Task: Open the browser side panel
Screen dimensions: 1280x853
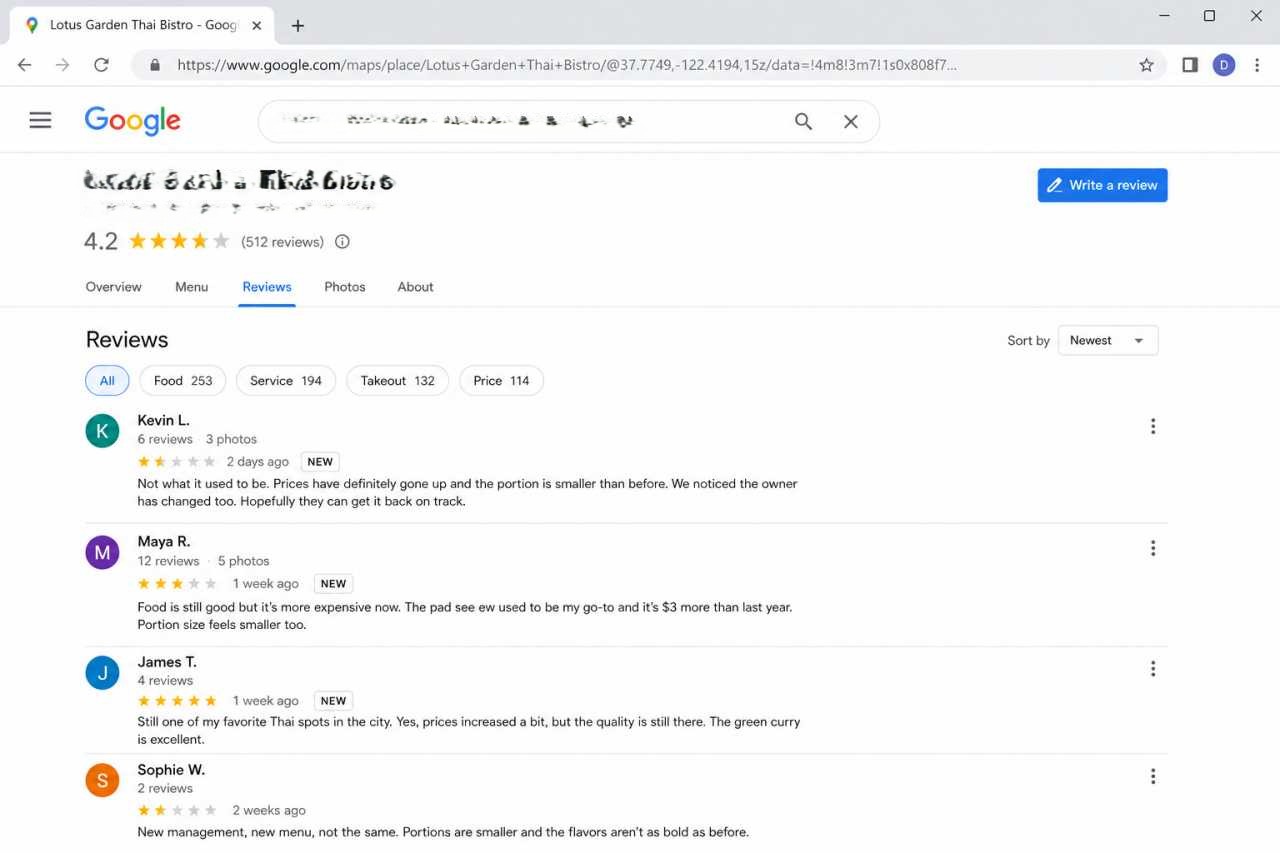Action: pos(1190,65)
